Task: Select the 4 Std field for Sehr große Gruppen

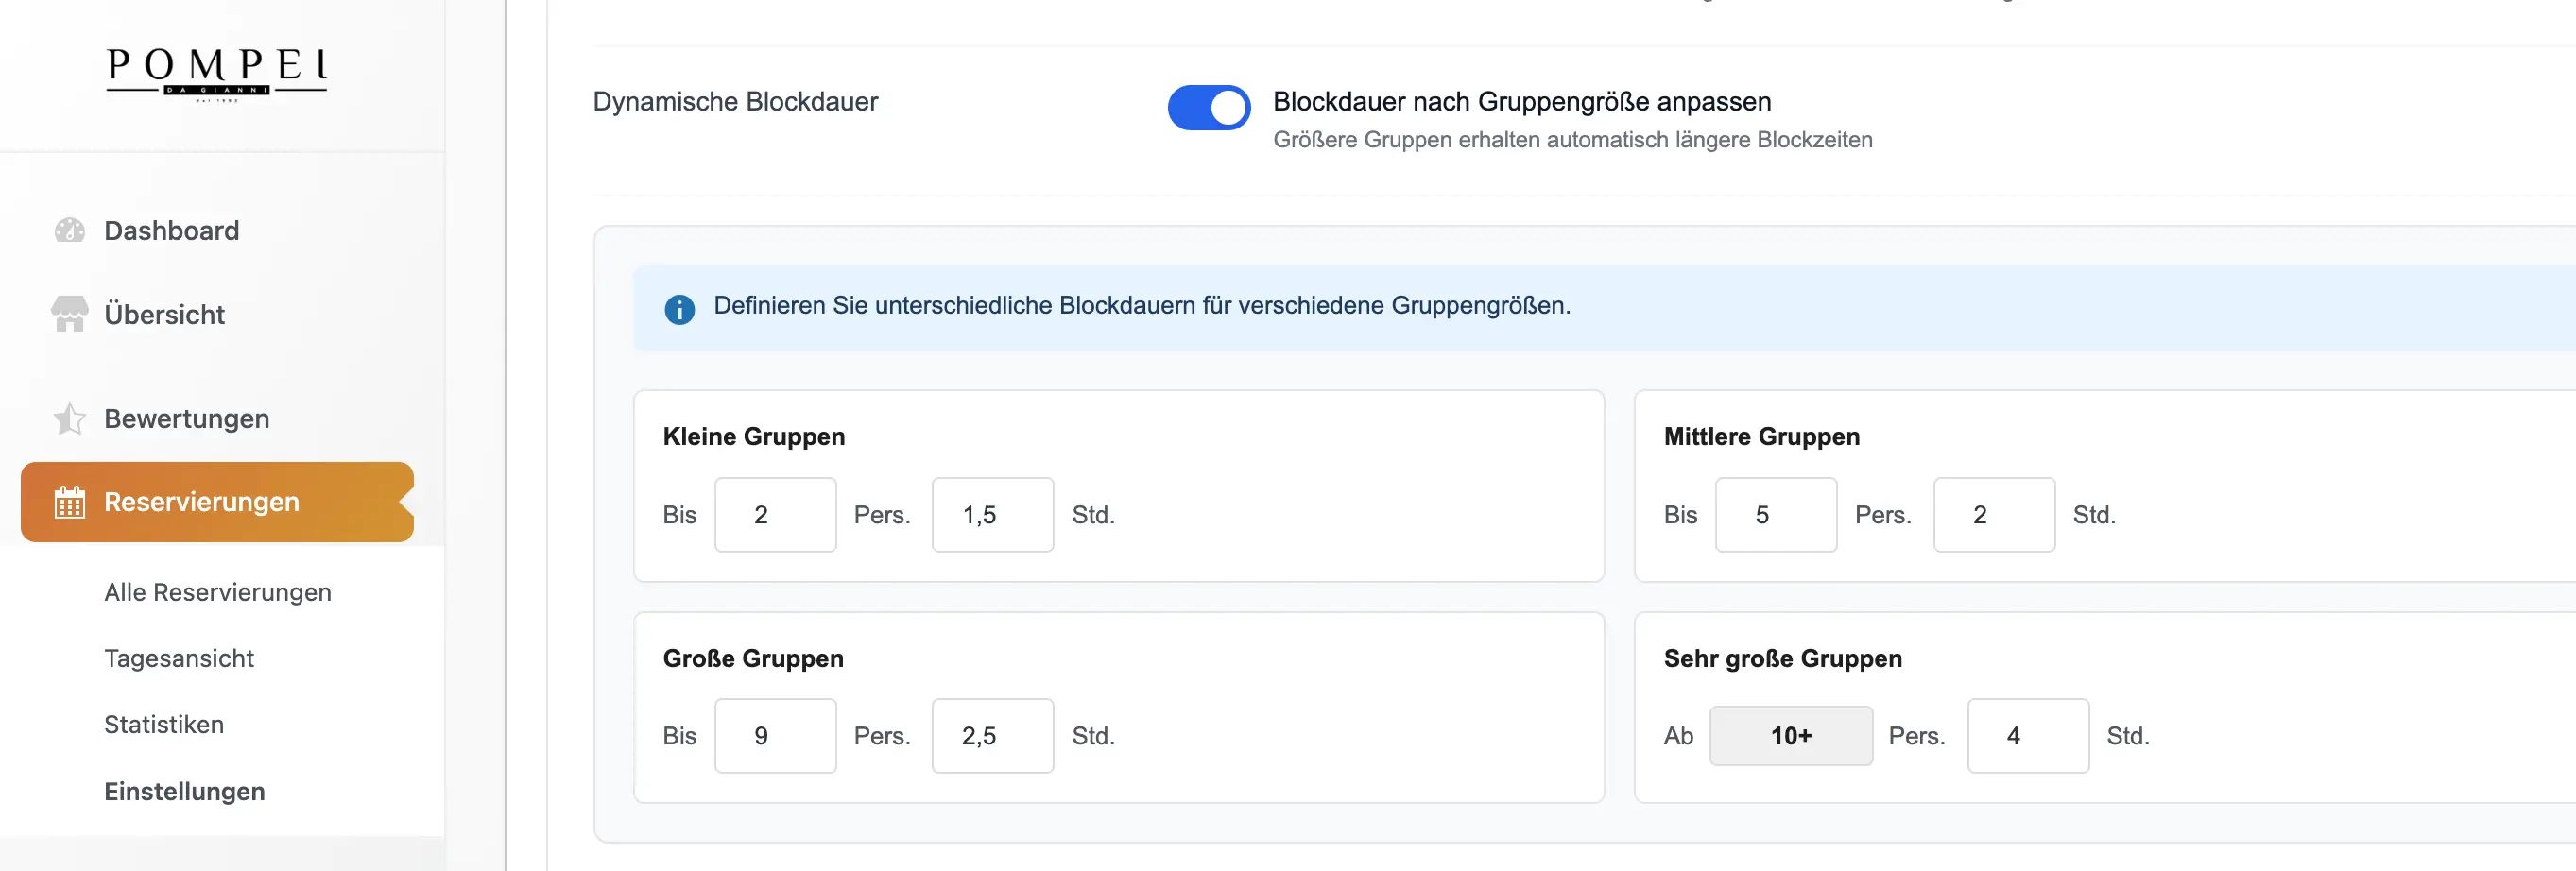Action: [2027, 735]
